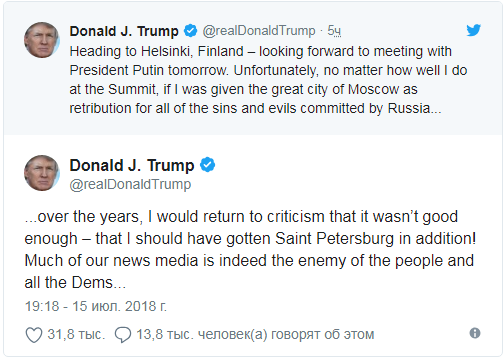
Task: Open the 19:18 - 15 июл. 2018 г. timestamp
Action: [x=96, y=306]
